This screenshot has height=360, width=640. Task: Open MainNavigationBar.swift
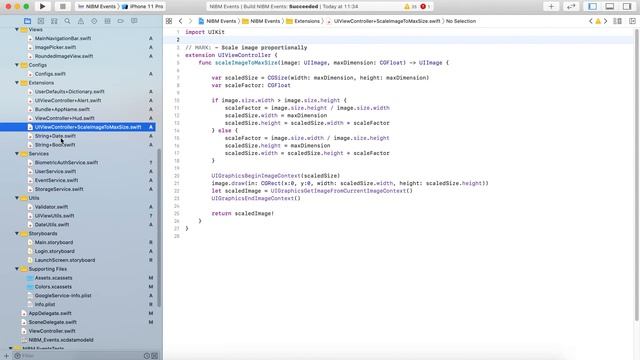63,38
